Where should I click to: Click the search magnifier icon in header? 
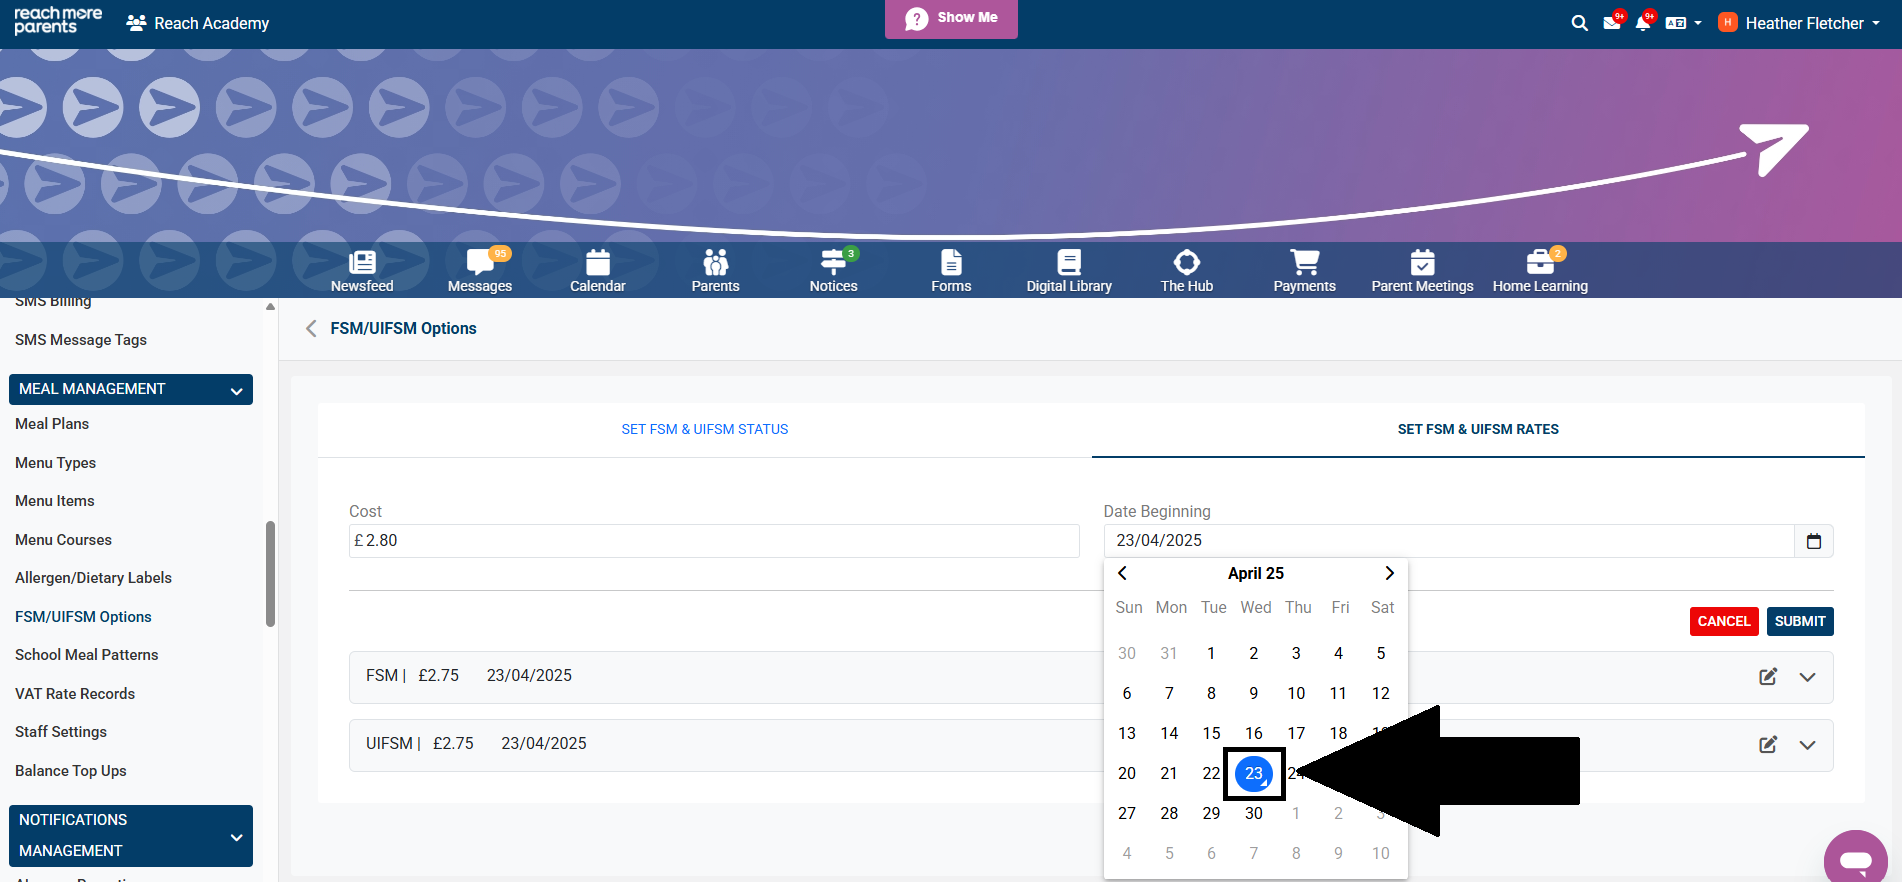pyautogui.click(x=1579, y=23)
